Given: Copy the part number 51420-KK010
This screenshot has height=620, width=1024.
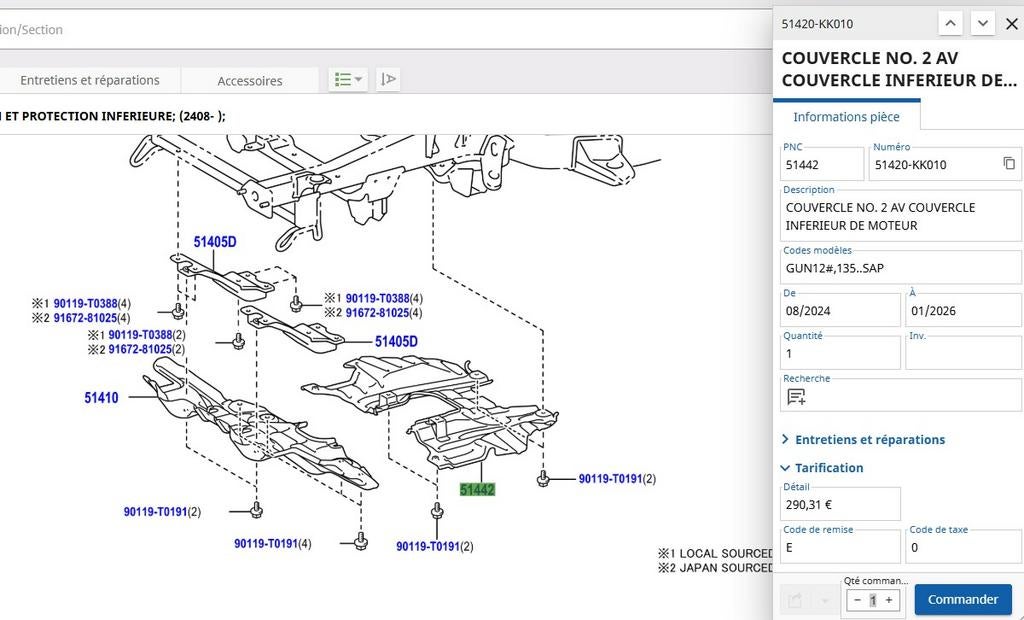Looking at the screenshot, I should [1009, 163].
